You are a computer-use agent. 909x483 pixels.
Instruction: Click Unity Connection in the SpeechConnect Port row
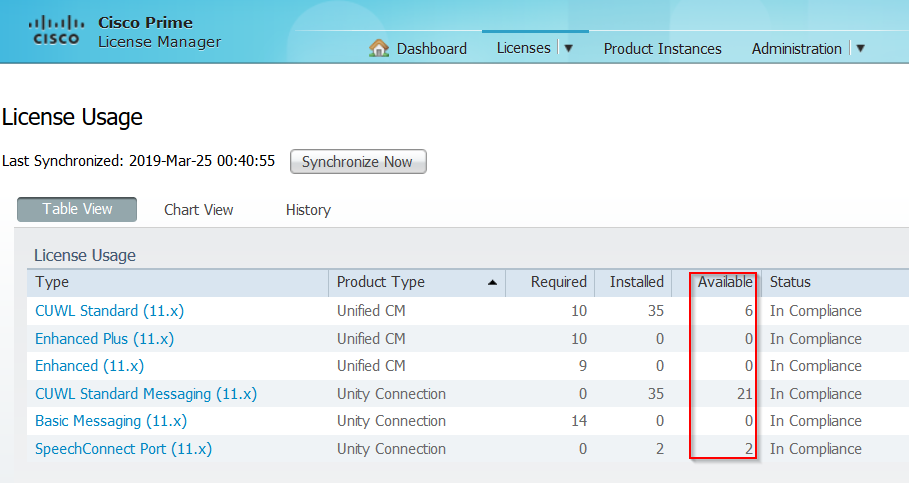[391, 449]
